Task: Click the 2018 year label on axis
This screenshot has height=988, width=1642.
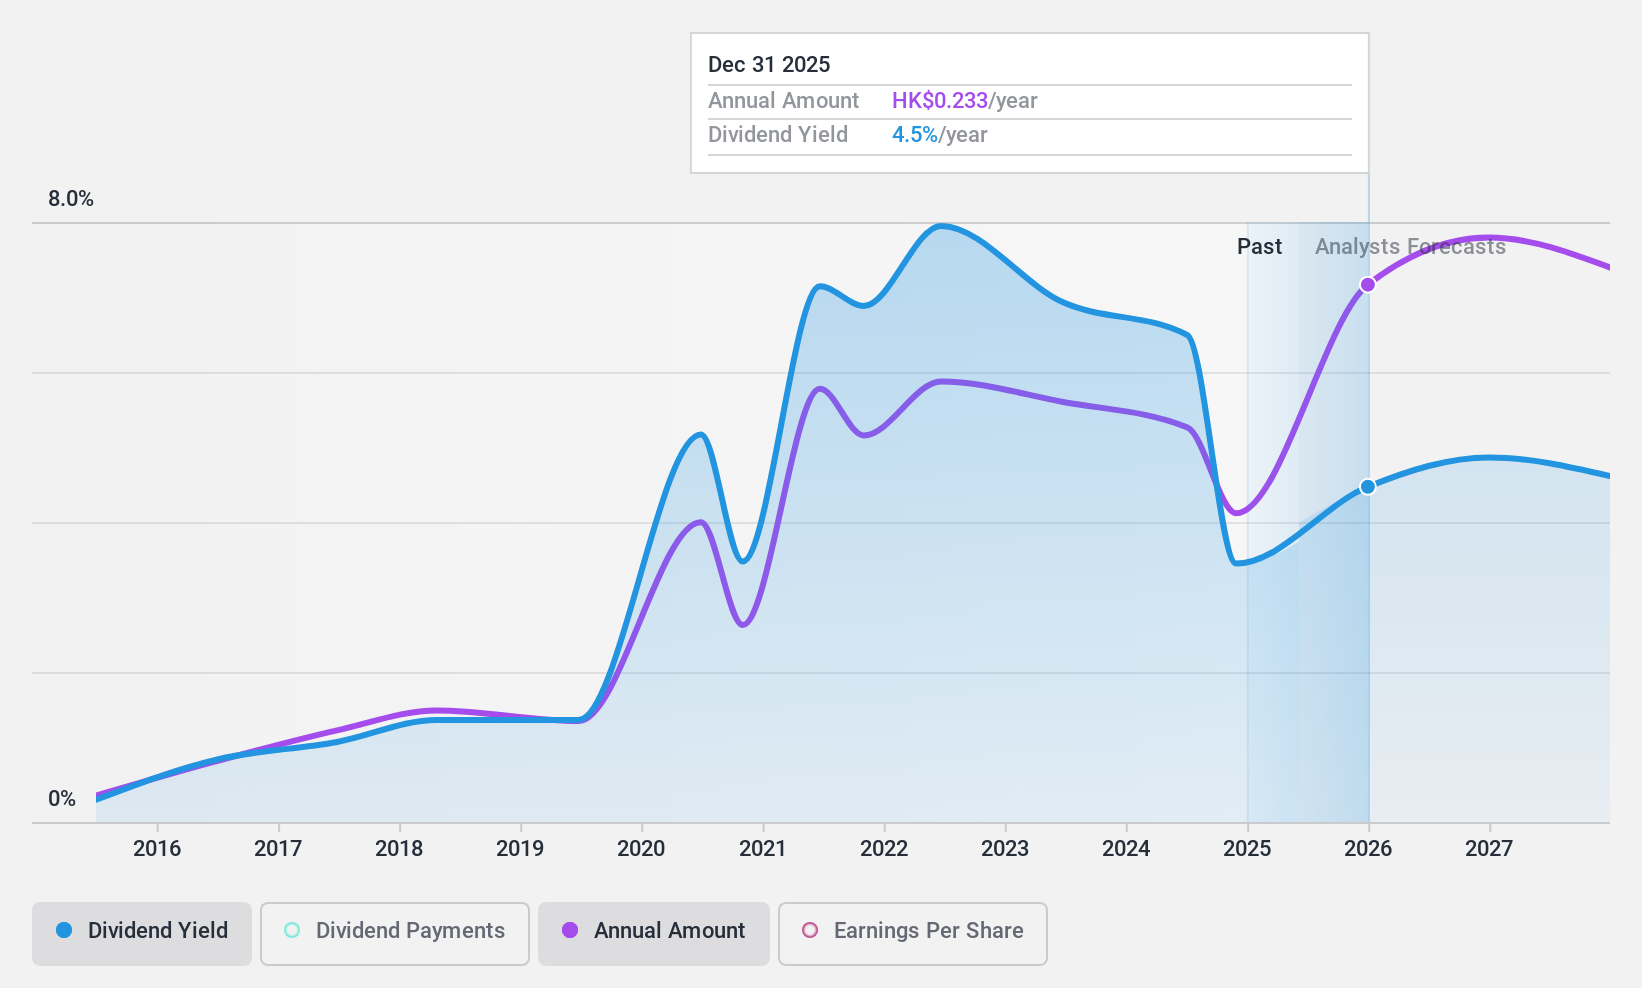Action: 399,849
